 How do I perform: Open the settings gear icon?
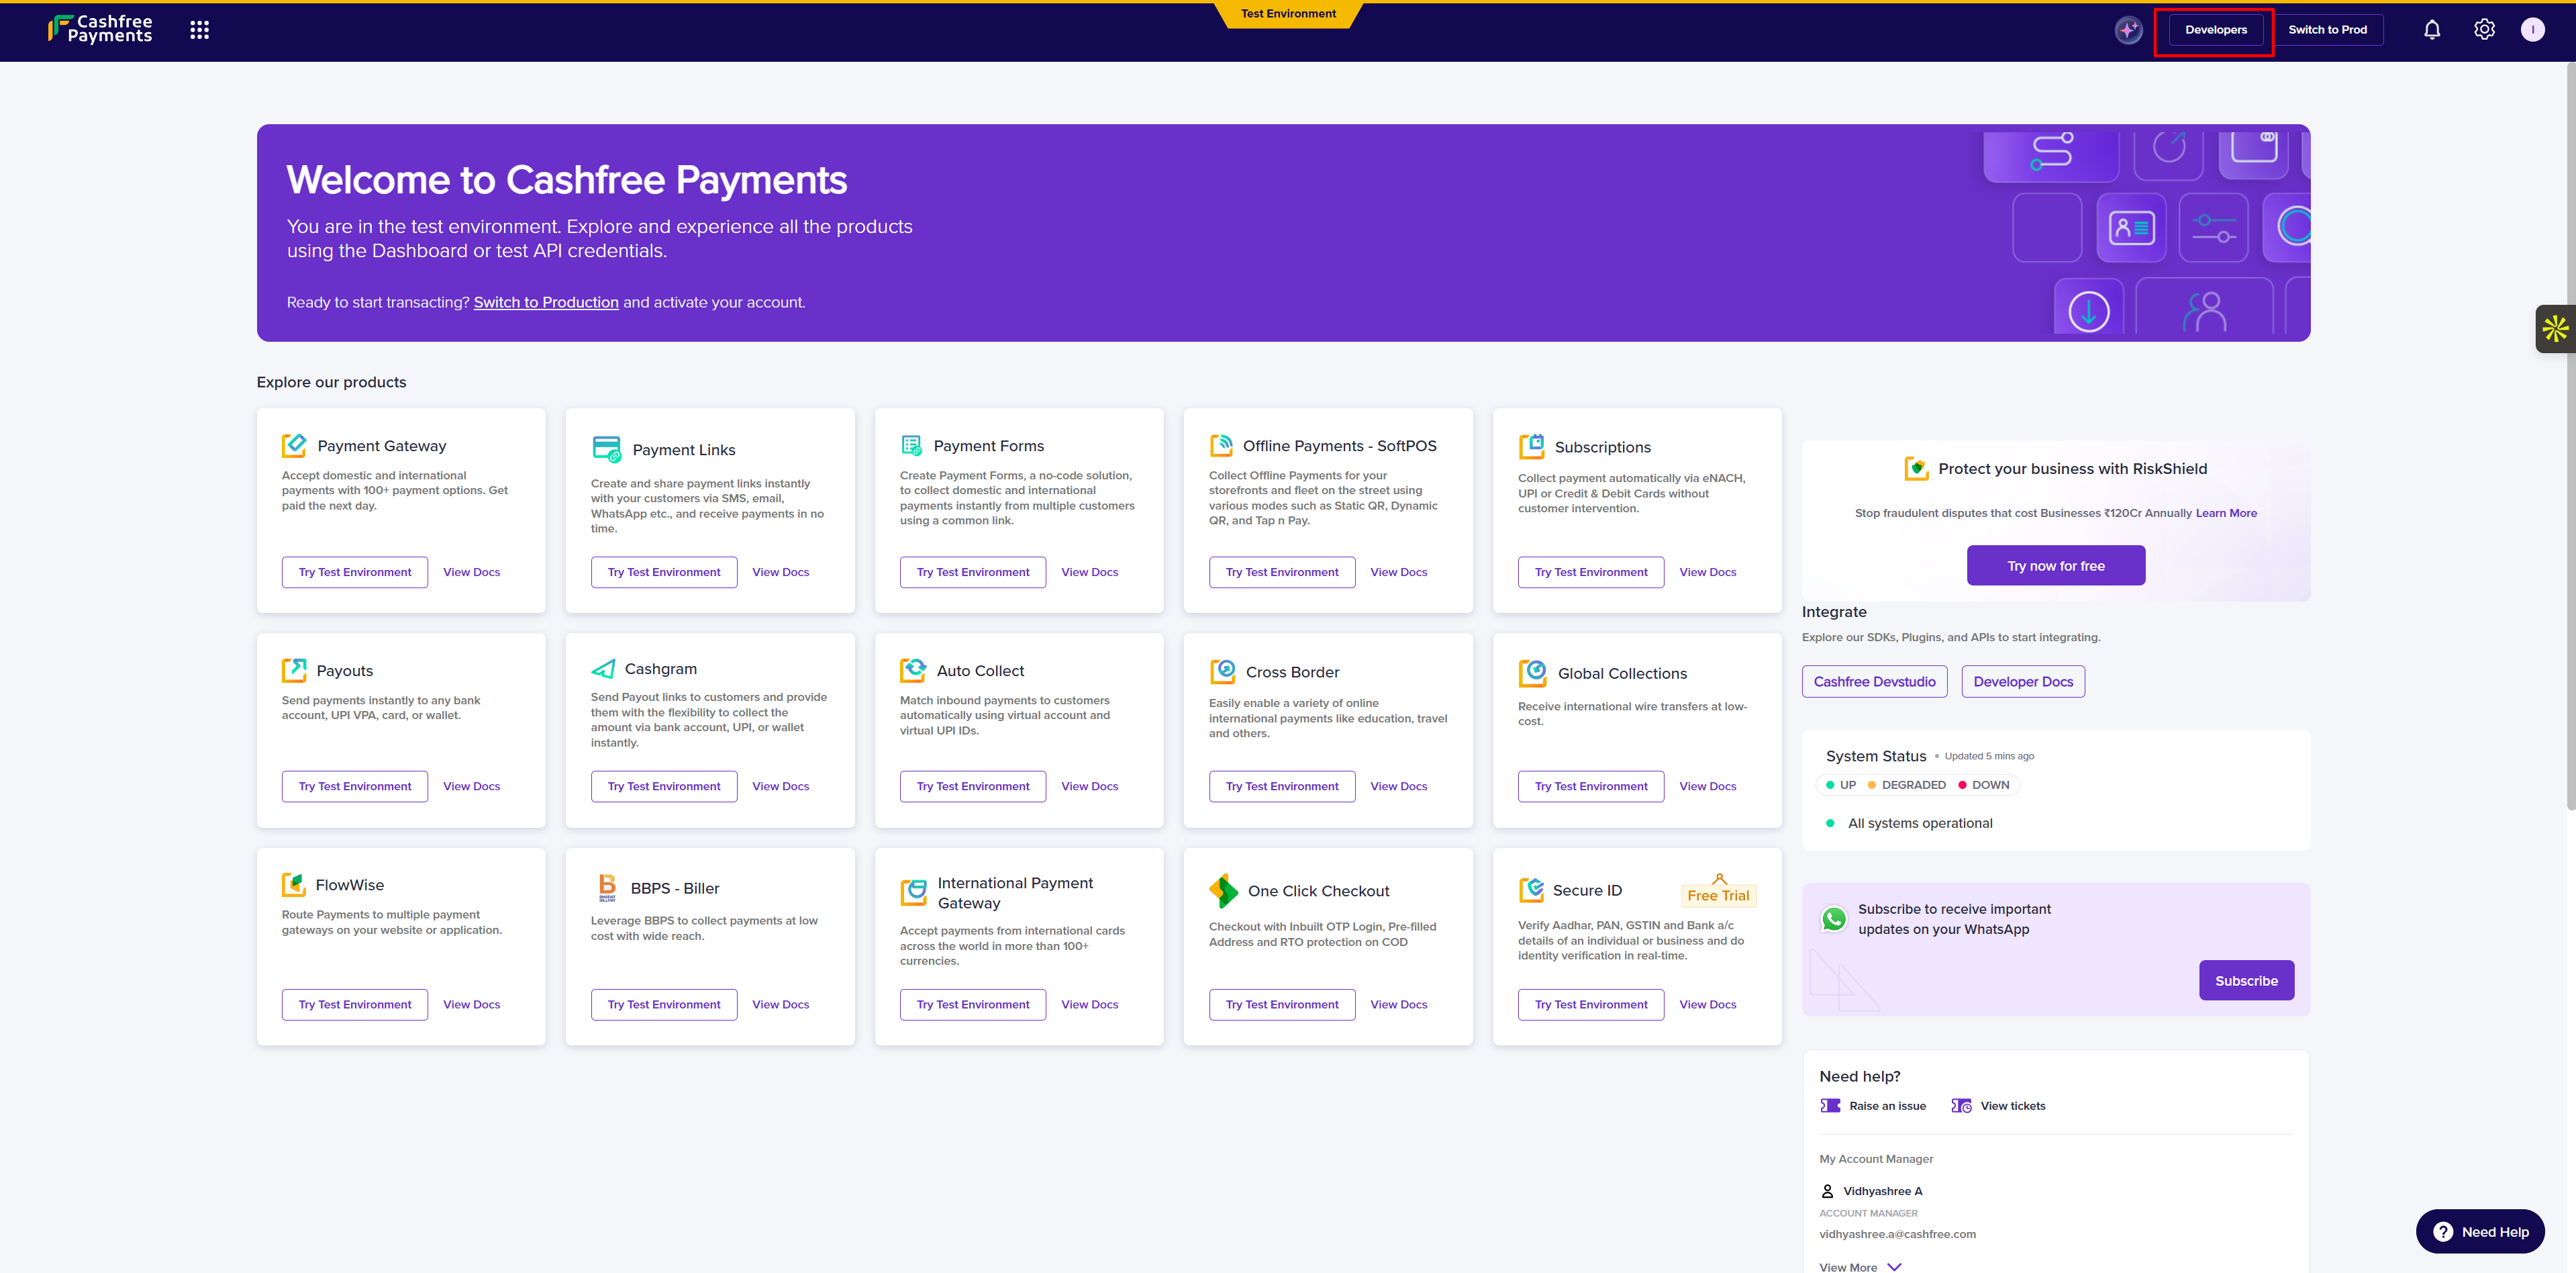coord(2484,30)
